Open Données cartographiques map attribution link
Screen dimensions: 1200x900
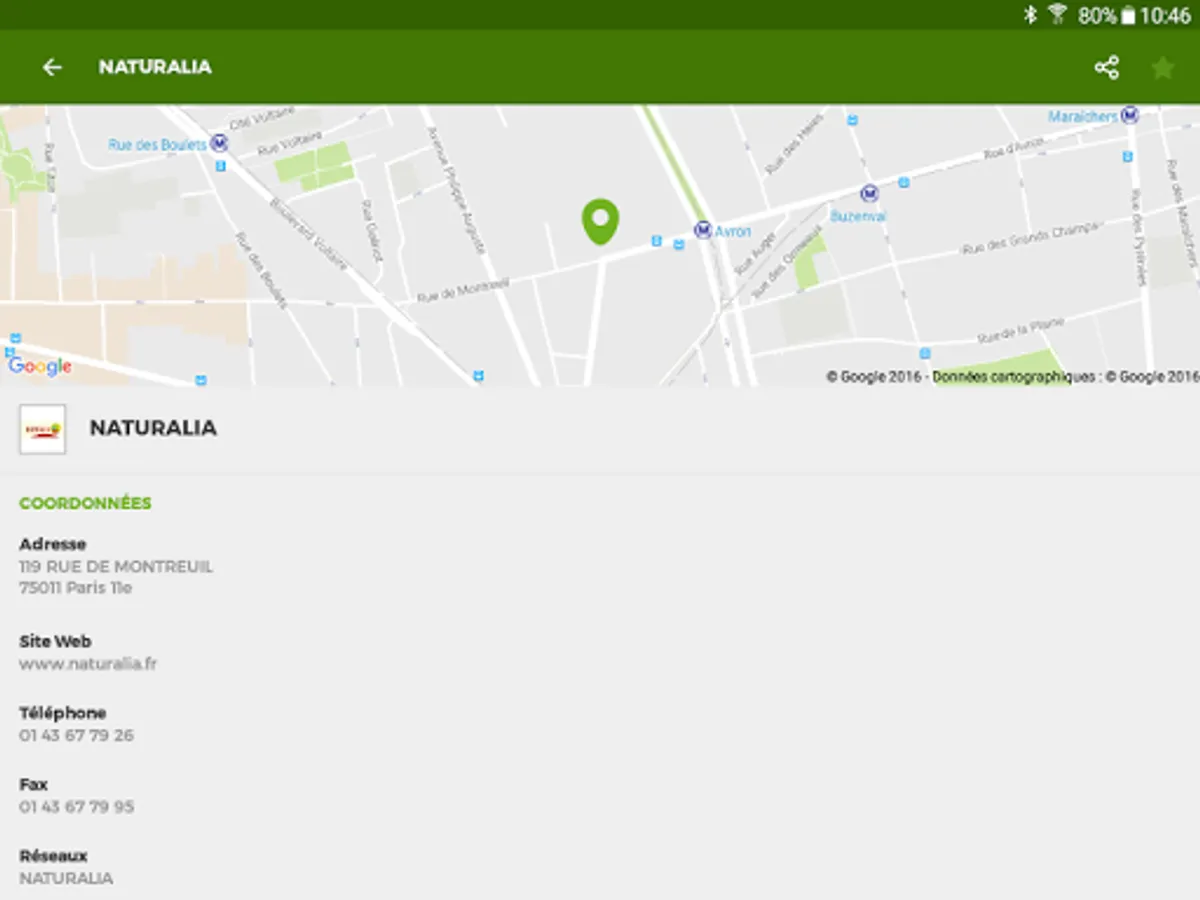click(1013, 377)
